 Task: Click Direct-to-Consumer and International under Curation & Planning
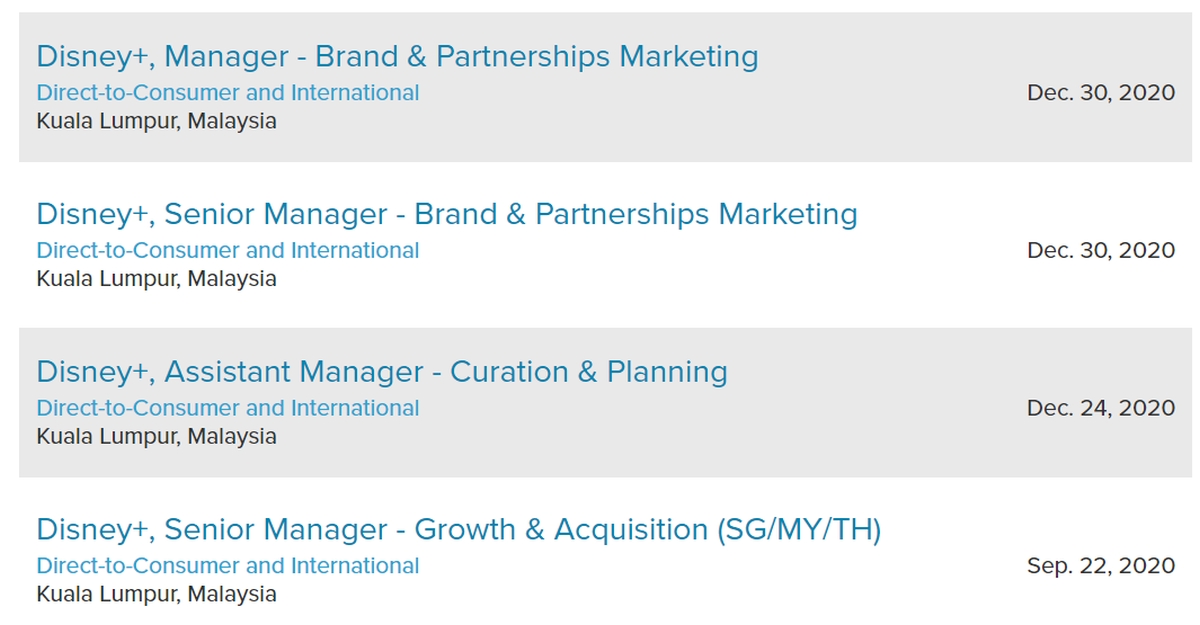click(228, 408)
